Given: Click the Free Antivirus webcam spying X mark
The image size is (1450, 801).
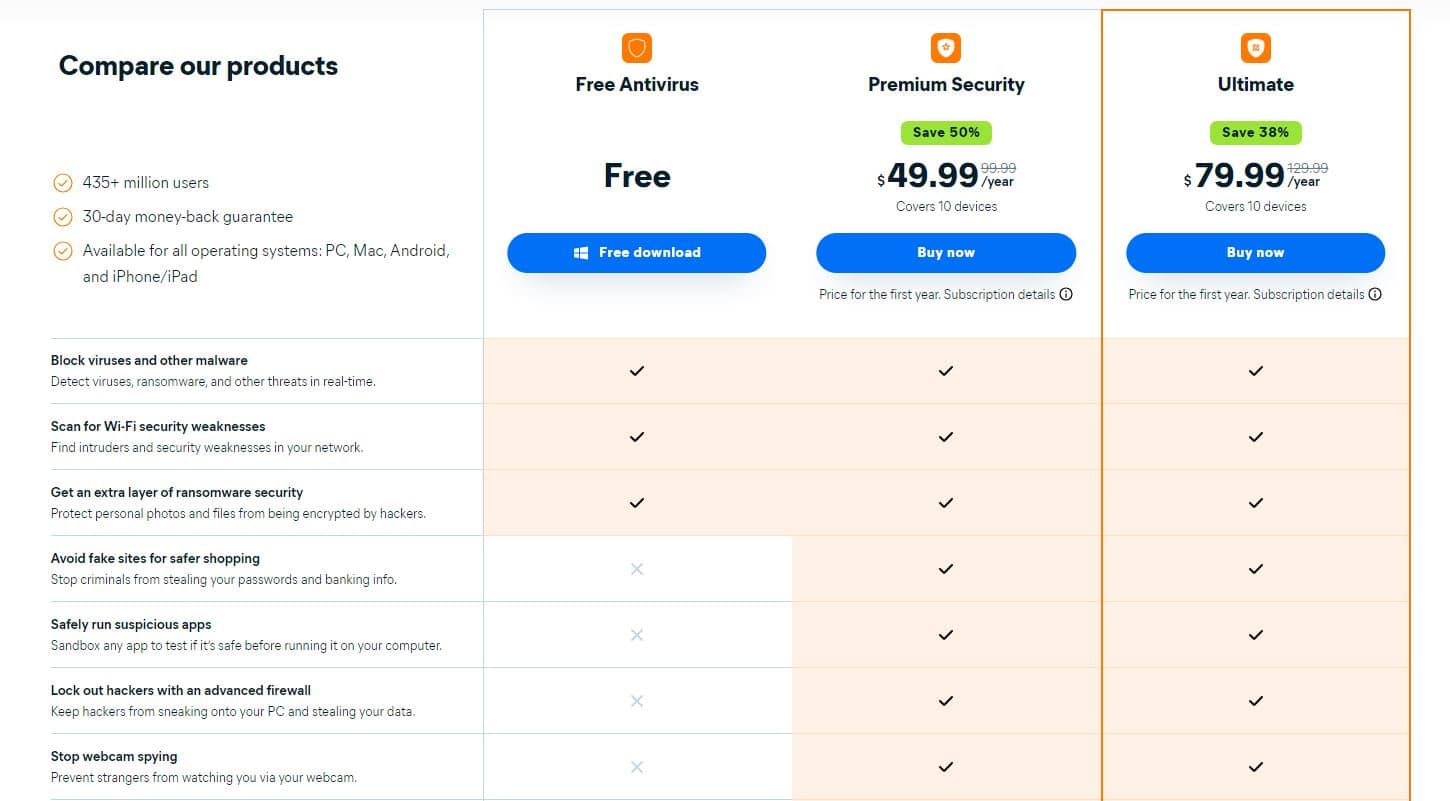Looking at the screenshot, I should [x=637, y=767].
